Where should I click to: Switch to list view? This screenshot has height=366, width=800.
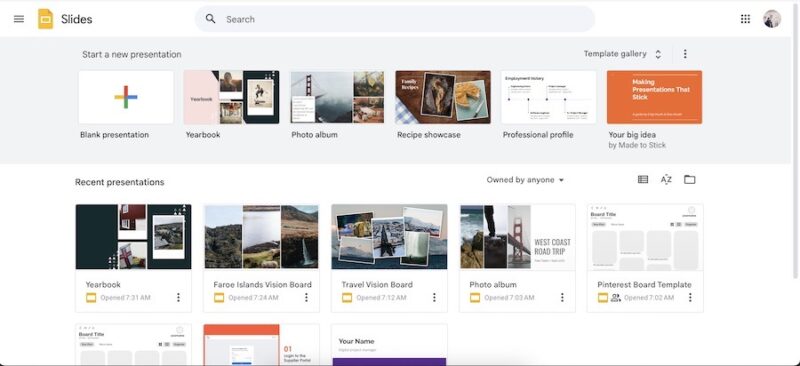point(643,179)
